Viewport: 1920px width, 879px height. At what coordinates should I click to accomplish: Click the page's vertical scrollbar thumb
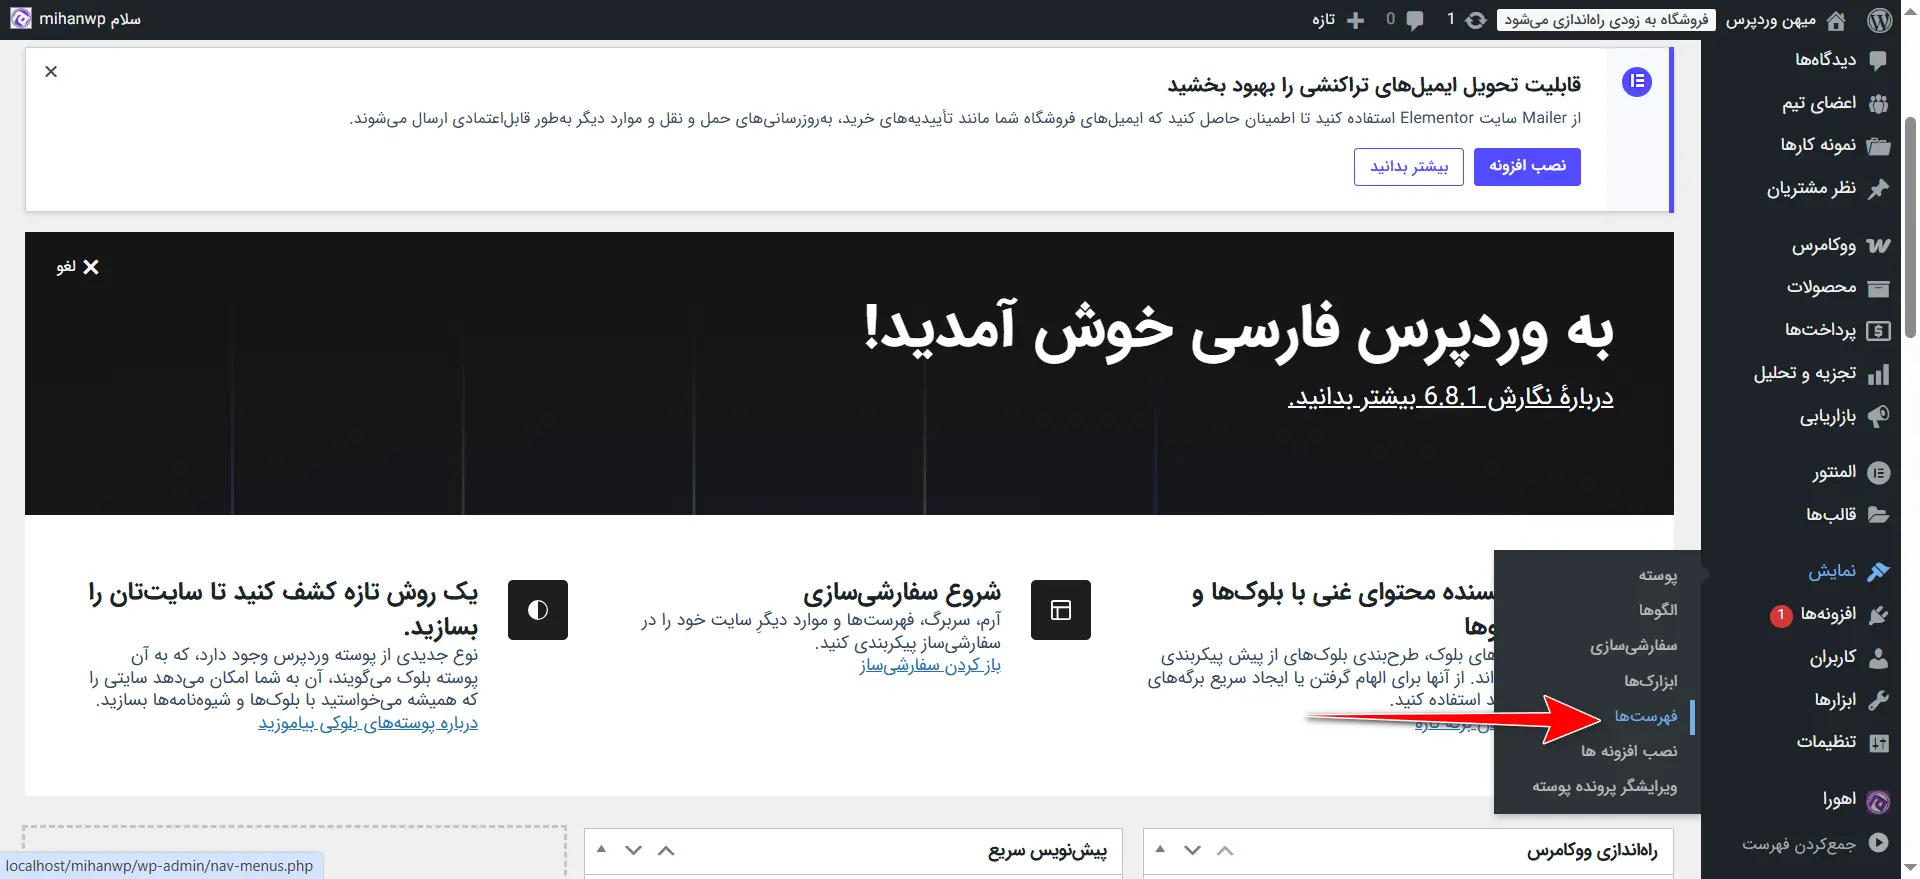tap(1910, 227)
